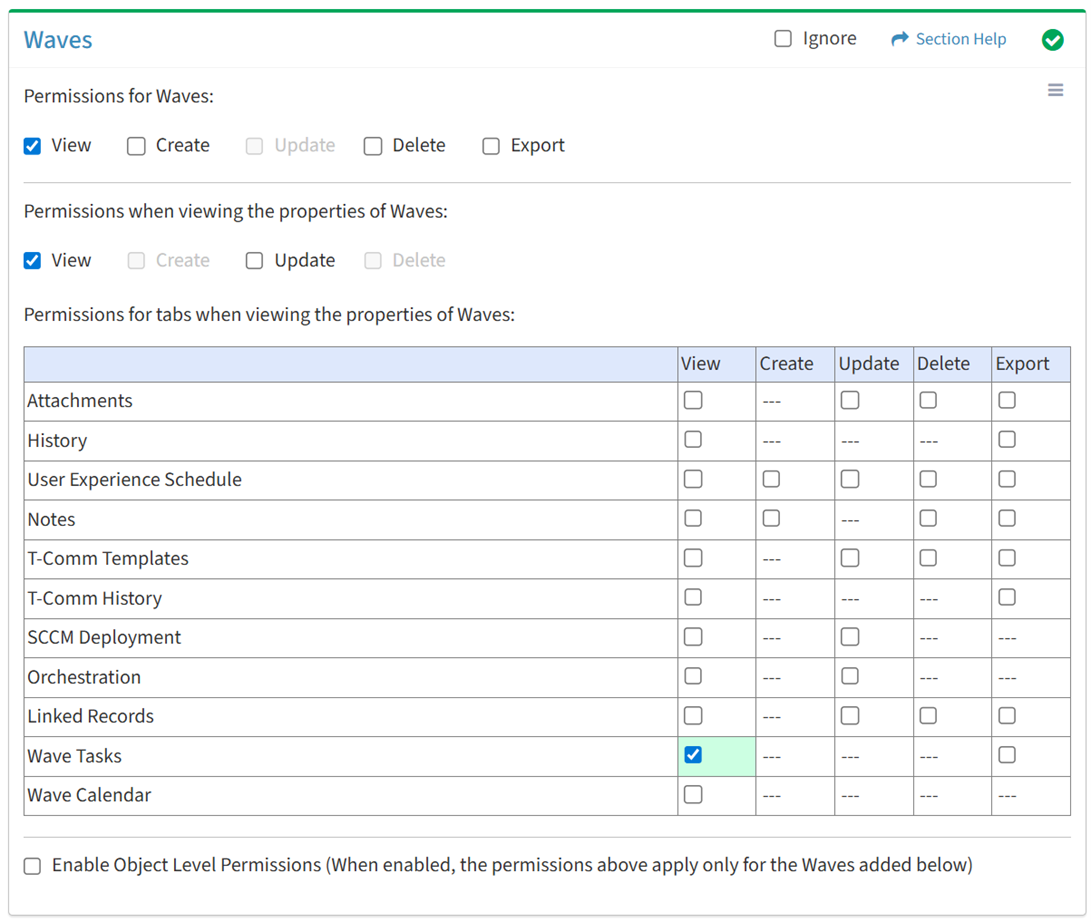Uncheck View for Waves properties

[x=33, y=261]
